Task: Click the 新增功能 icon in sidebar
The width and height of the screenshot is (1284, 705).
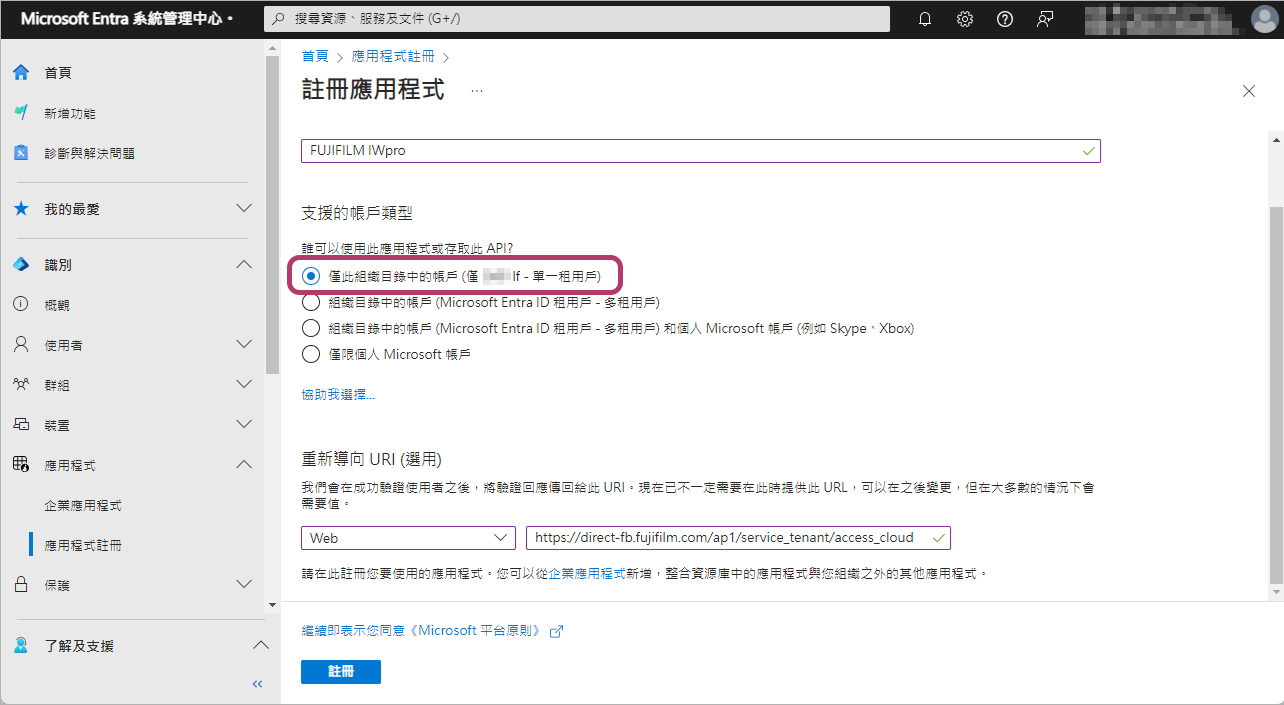Action: [21, 113]
